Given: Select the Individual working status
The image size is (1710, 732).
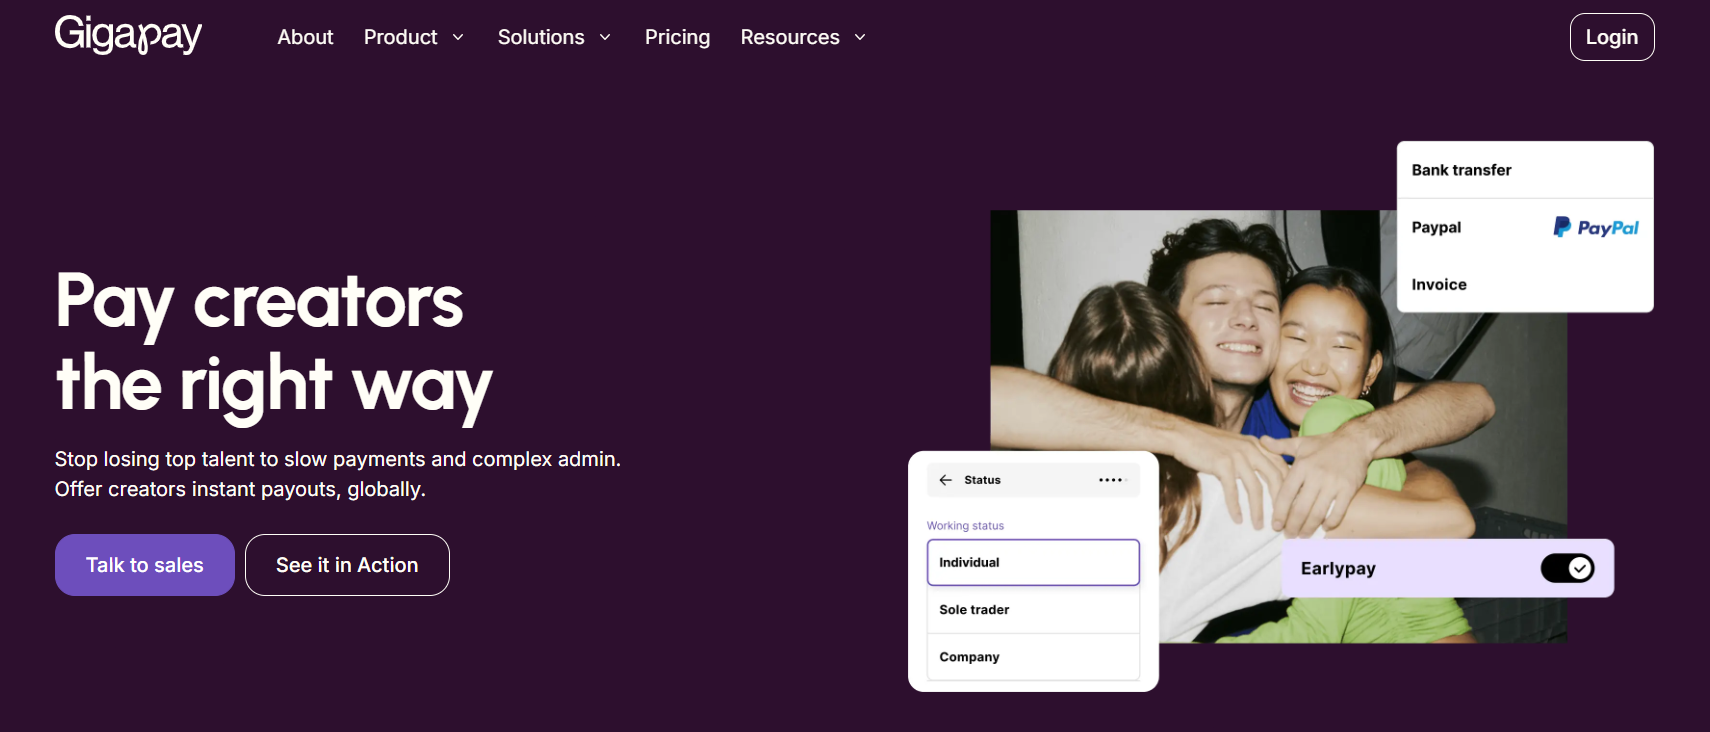Looking at the screenshot, I should tap(1033, 562).
